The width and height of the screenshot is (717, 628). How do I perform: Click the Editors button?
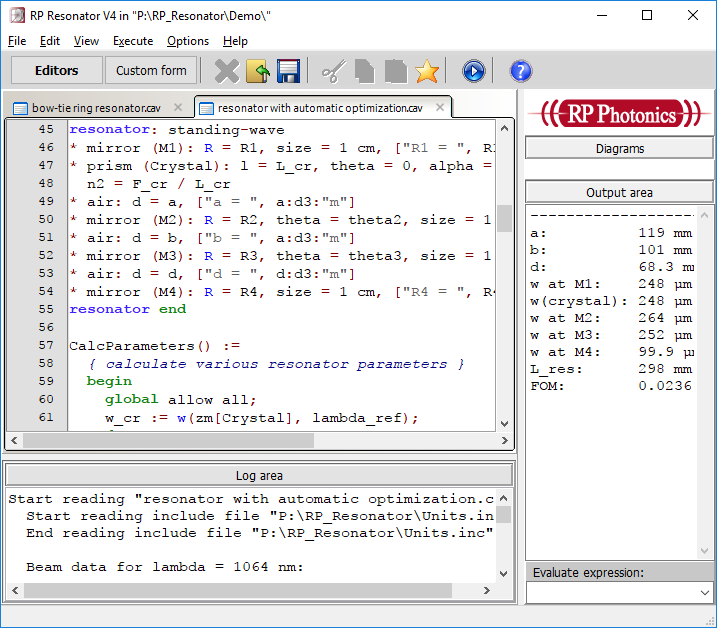(57, 70)
